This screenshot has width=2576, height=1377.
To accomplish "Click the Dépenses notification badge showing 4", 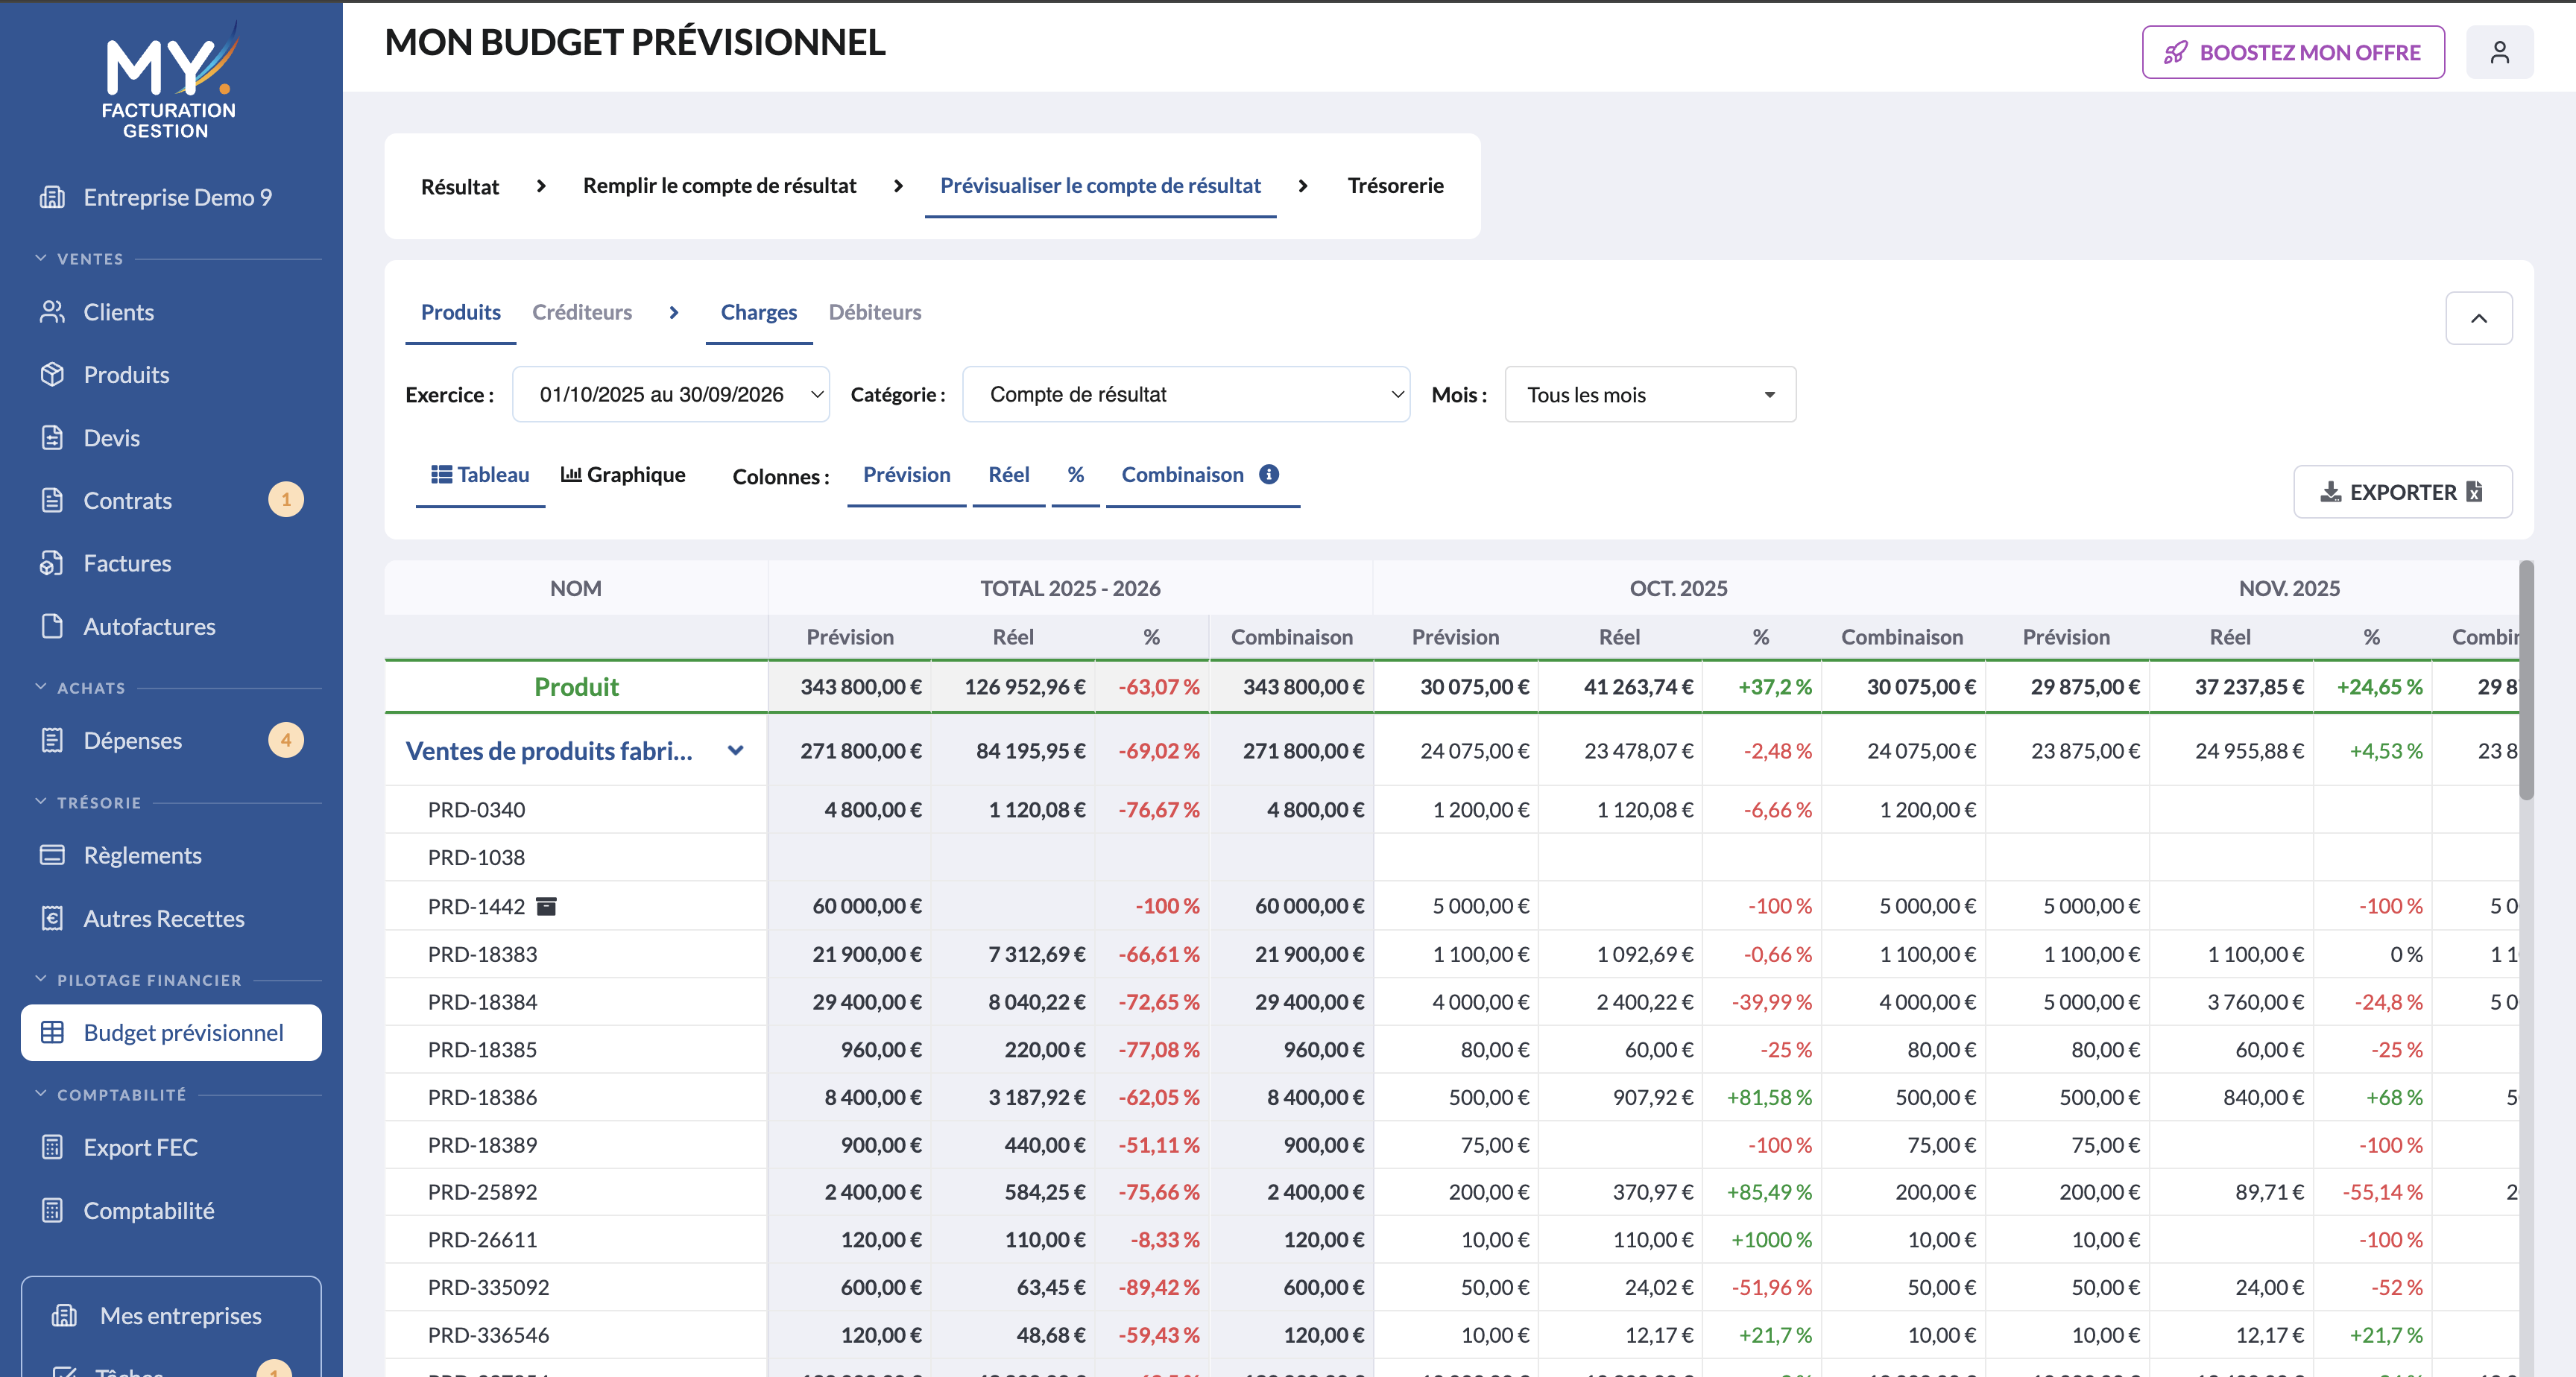I will click(286, 740).
